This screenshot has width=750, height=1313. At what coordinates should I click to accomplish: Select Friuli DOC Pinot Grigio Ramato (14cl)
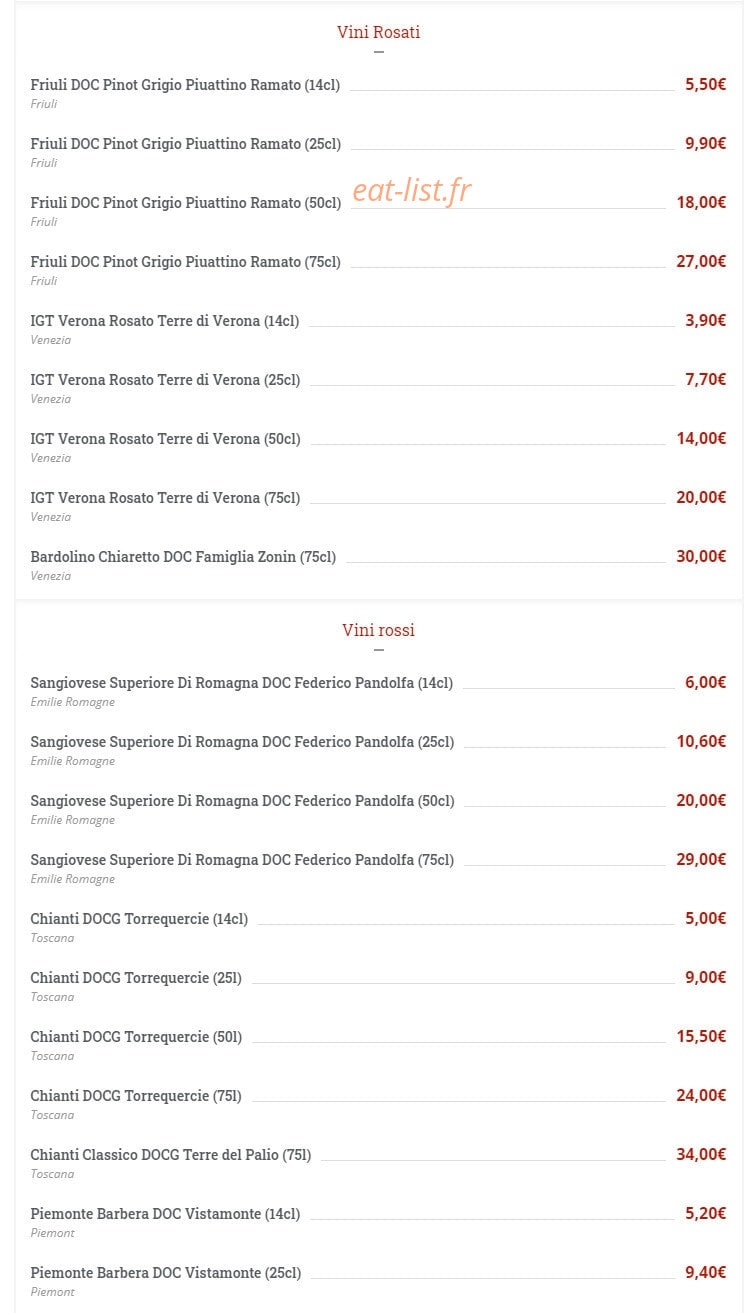tap(185, 85)
